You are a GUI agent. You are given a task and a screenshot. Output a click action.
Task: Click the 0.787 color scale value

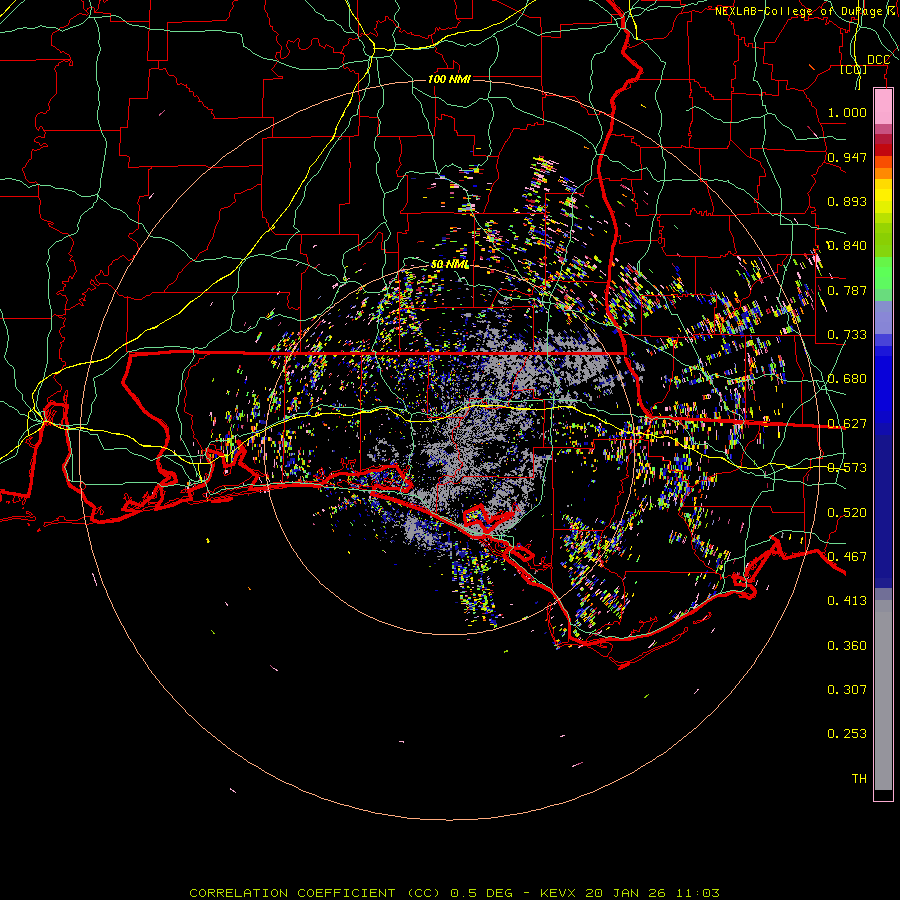847,290
